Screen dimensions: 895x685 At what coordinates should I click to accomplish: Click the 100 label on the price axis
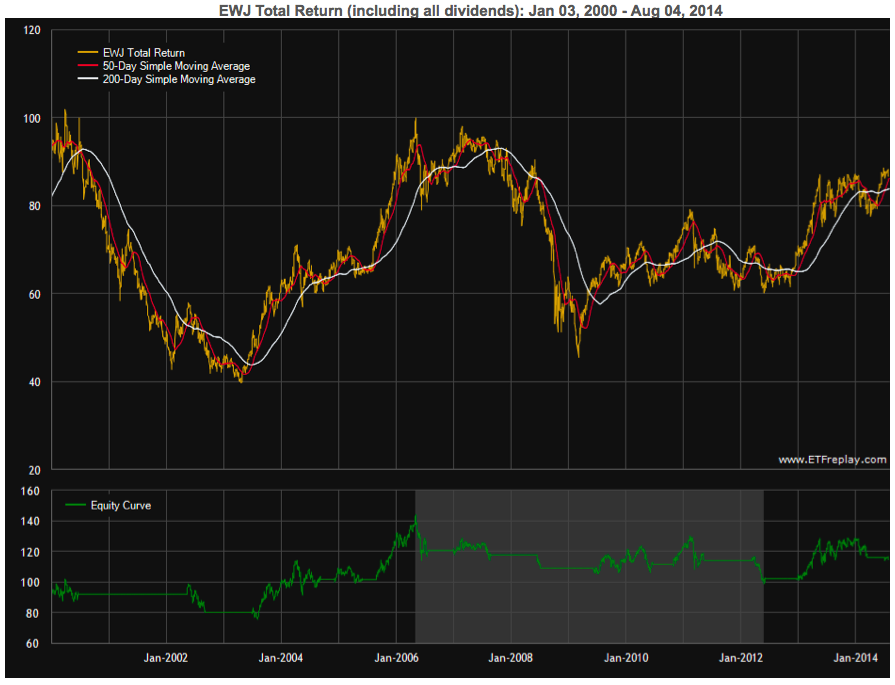coord(32,118)
